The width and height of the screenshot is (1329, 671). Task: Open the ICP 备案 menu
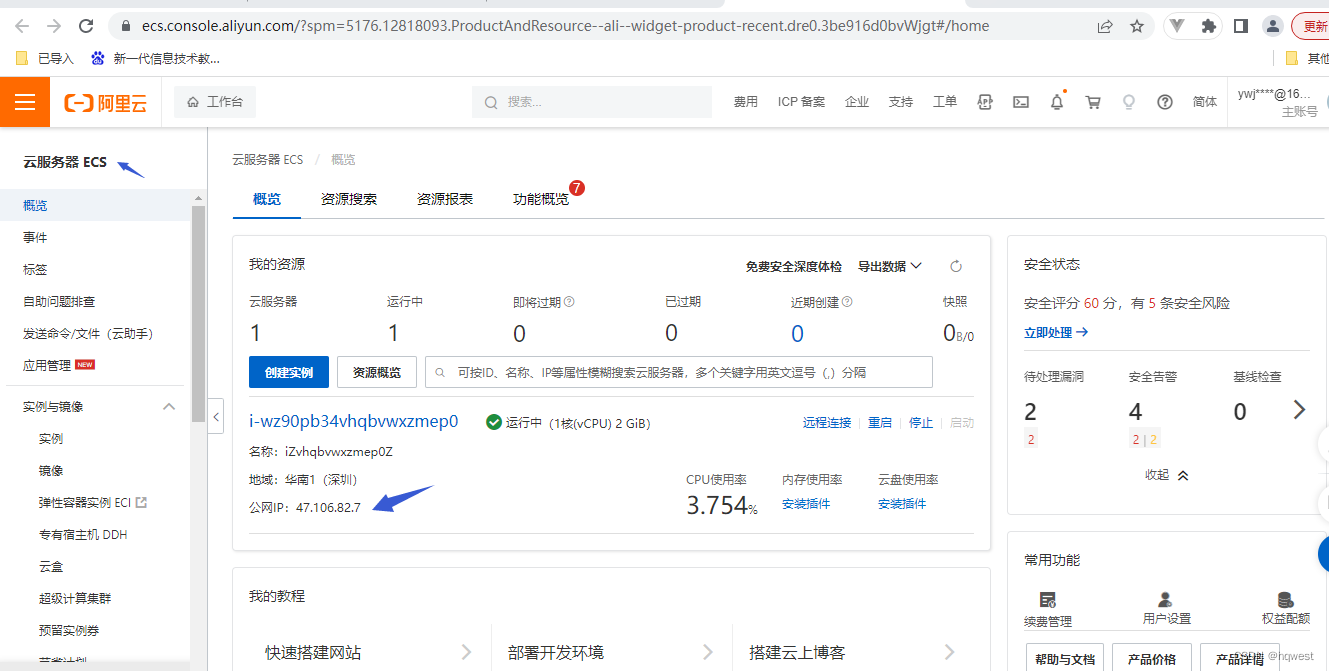pos(802,102)
